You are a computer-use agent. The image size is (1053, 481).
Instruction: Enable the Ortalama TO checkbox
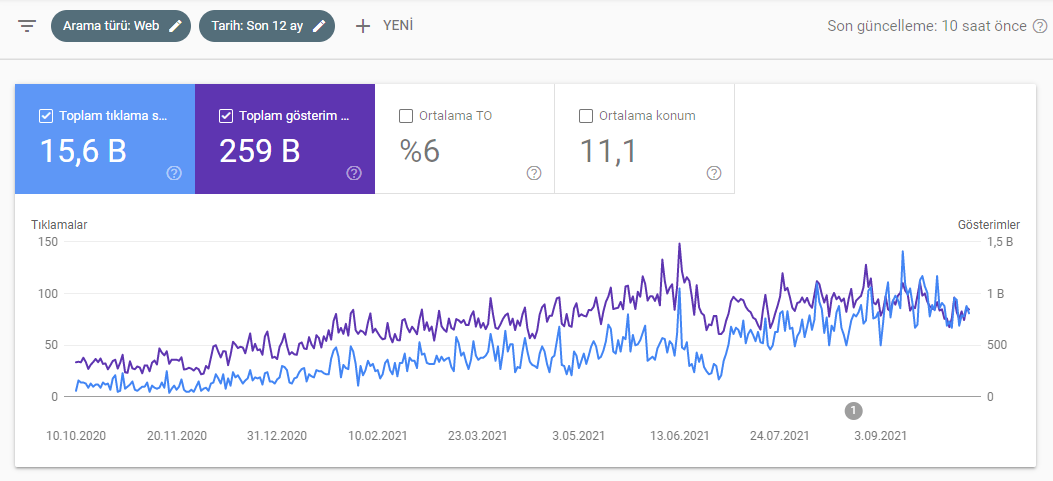click(406, 116)
